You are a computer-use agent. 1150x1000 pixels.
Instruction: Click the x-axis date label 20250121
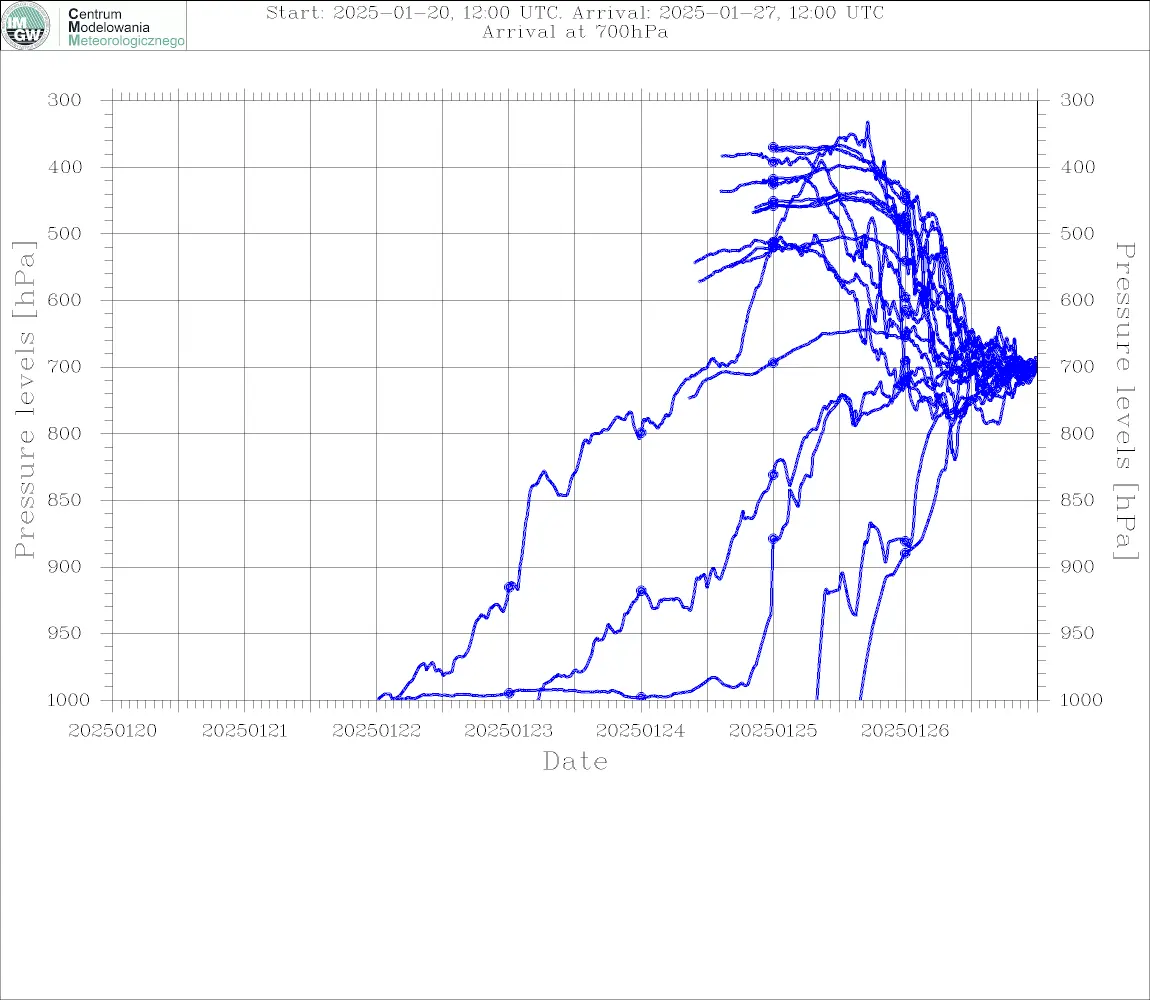[244, 731]
